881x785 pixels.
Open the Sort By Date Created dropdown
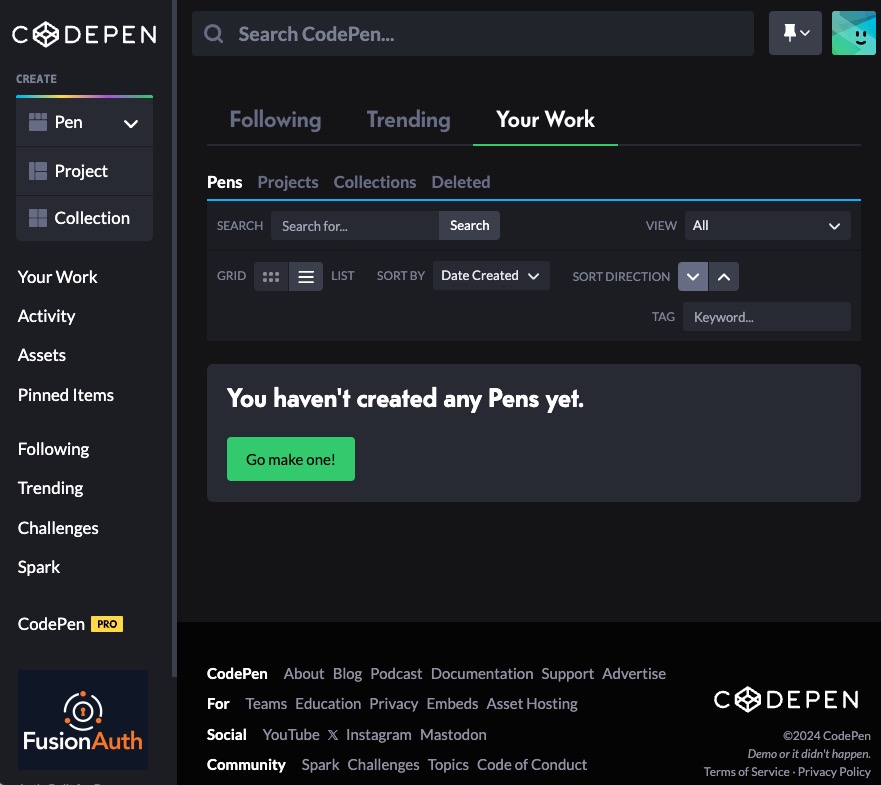tap(490, 276)
